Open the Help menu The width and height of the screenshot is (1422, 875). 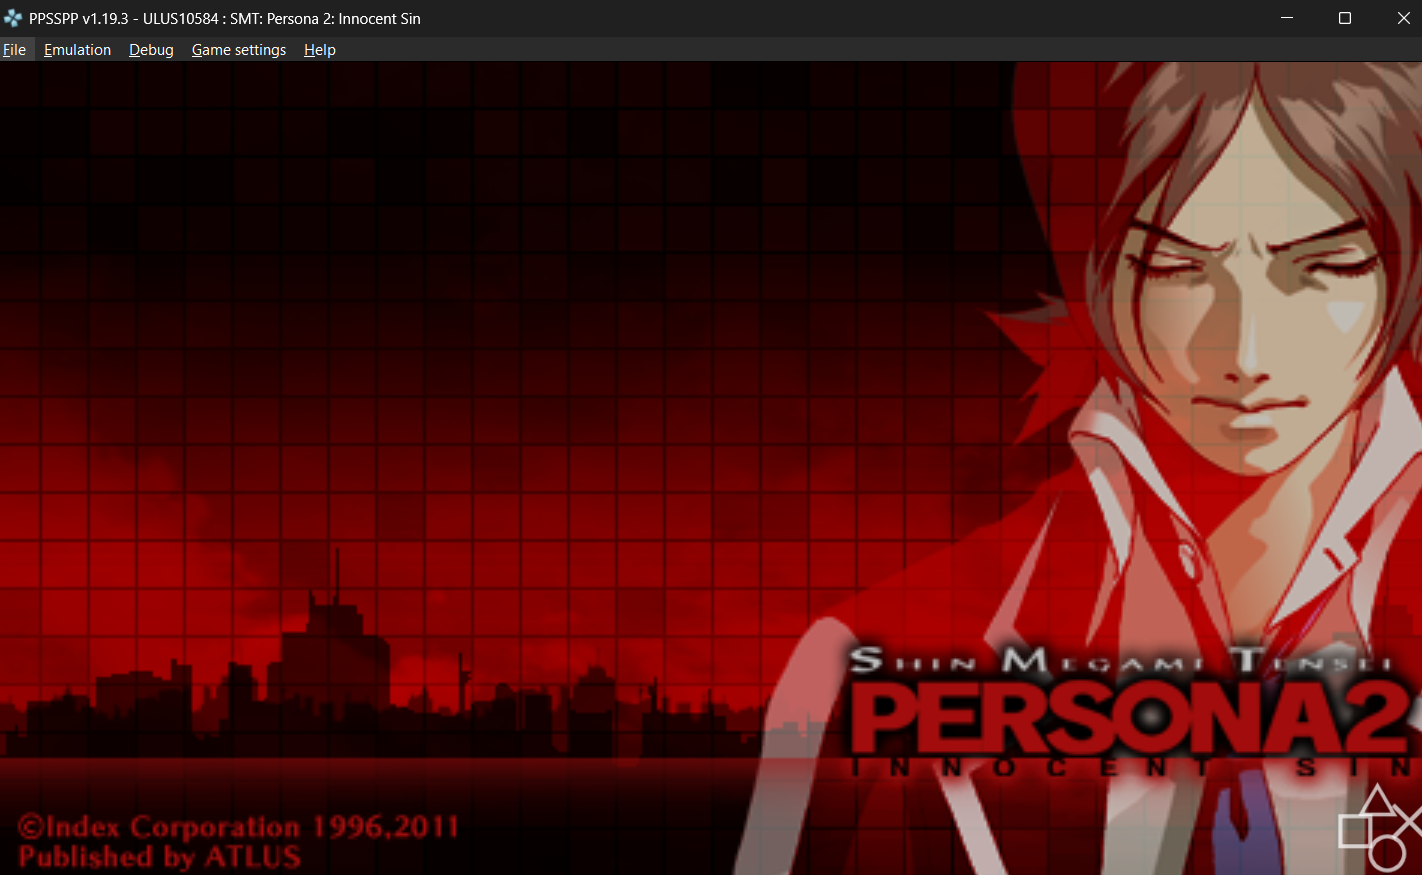[x=320, y=50]
